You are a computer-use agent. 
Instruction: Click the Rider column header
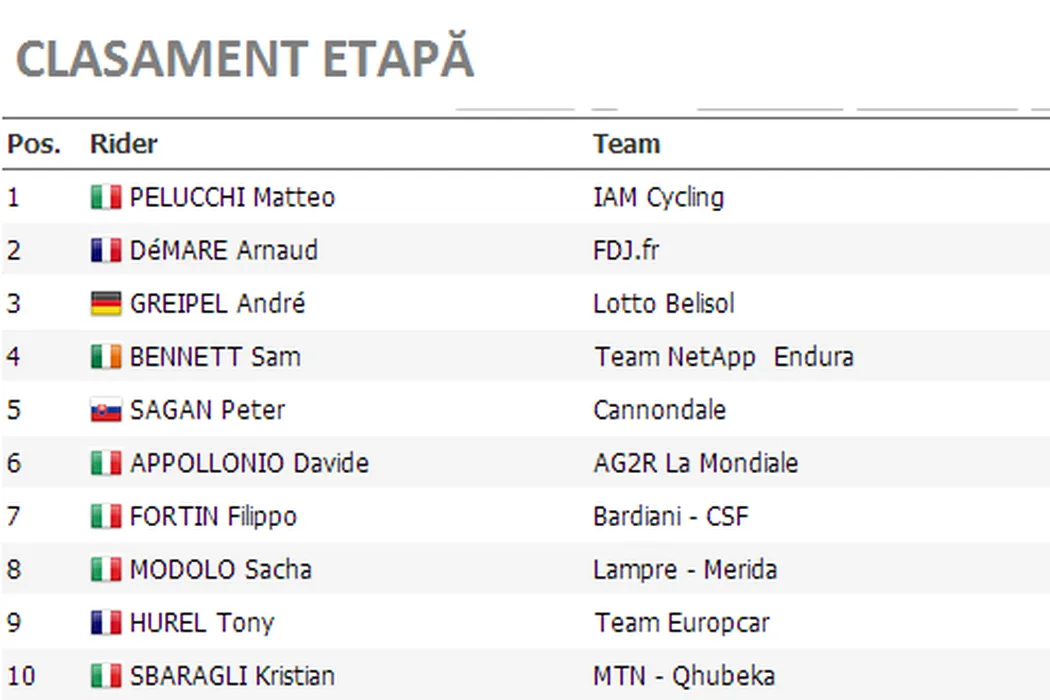(x=124, y=144)
